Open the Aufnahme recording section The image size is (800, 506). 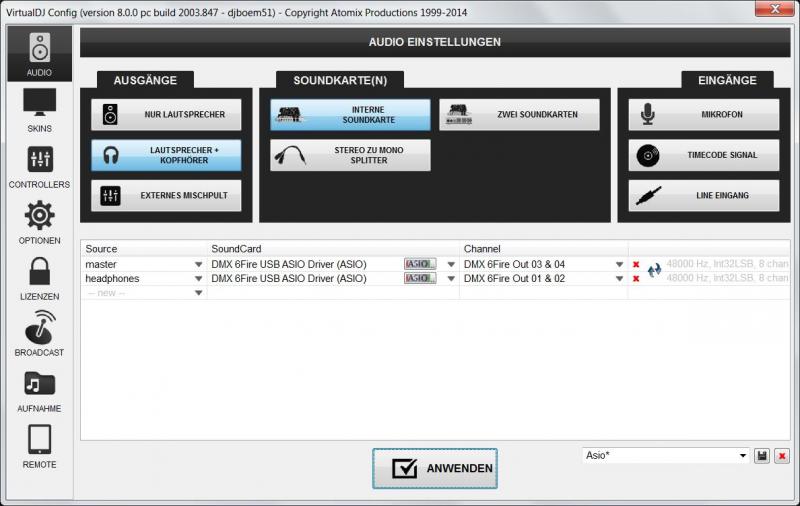[39, 391]
